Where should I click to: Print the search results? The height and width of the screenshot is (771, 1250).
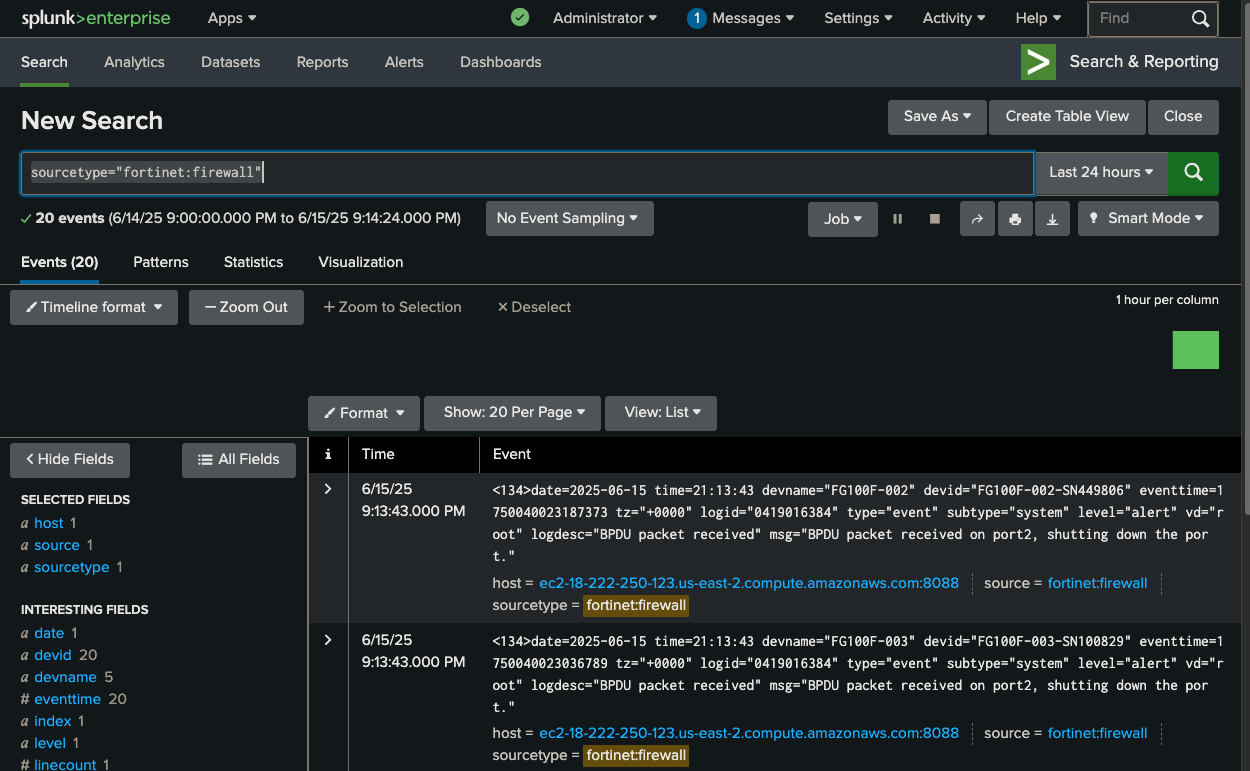[x=1015, y=218]
